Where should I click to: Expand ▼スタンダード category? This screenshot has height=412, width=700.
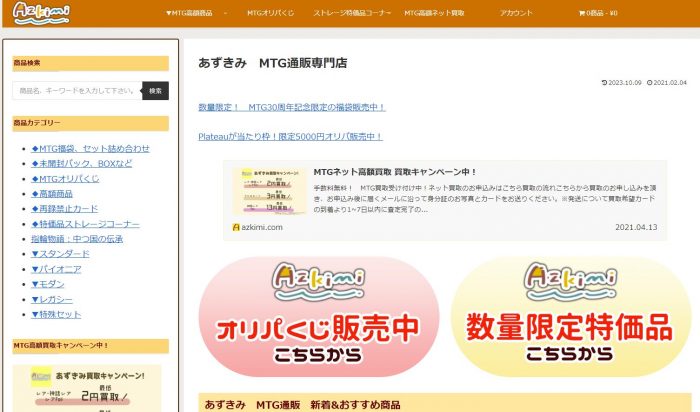[60, 254]
